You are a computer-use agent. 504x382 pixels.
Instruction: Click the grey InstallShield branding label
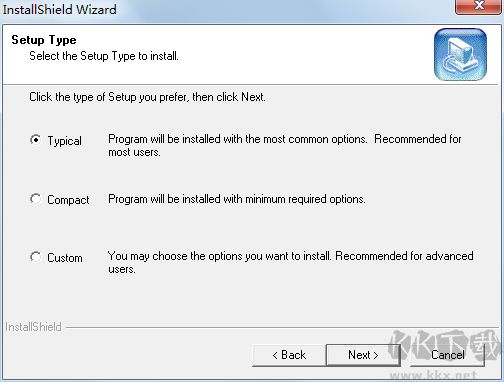pyautogui.click(x=33, y=327)
